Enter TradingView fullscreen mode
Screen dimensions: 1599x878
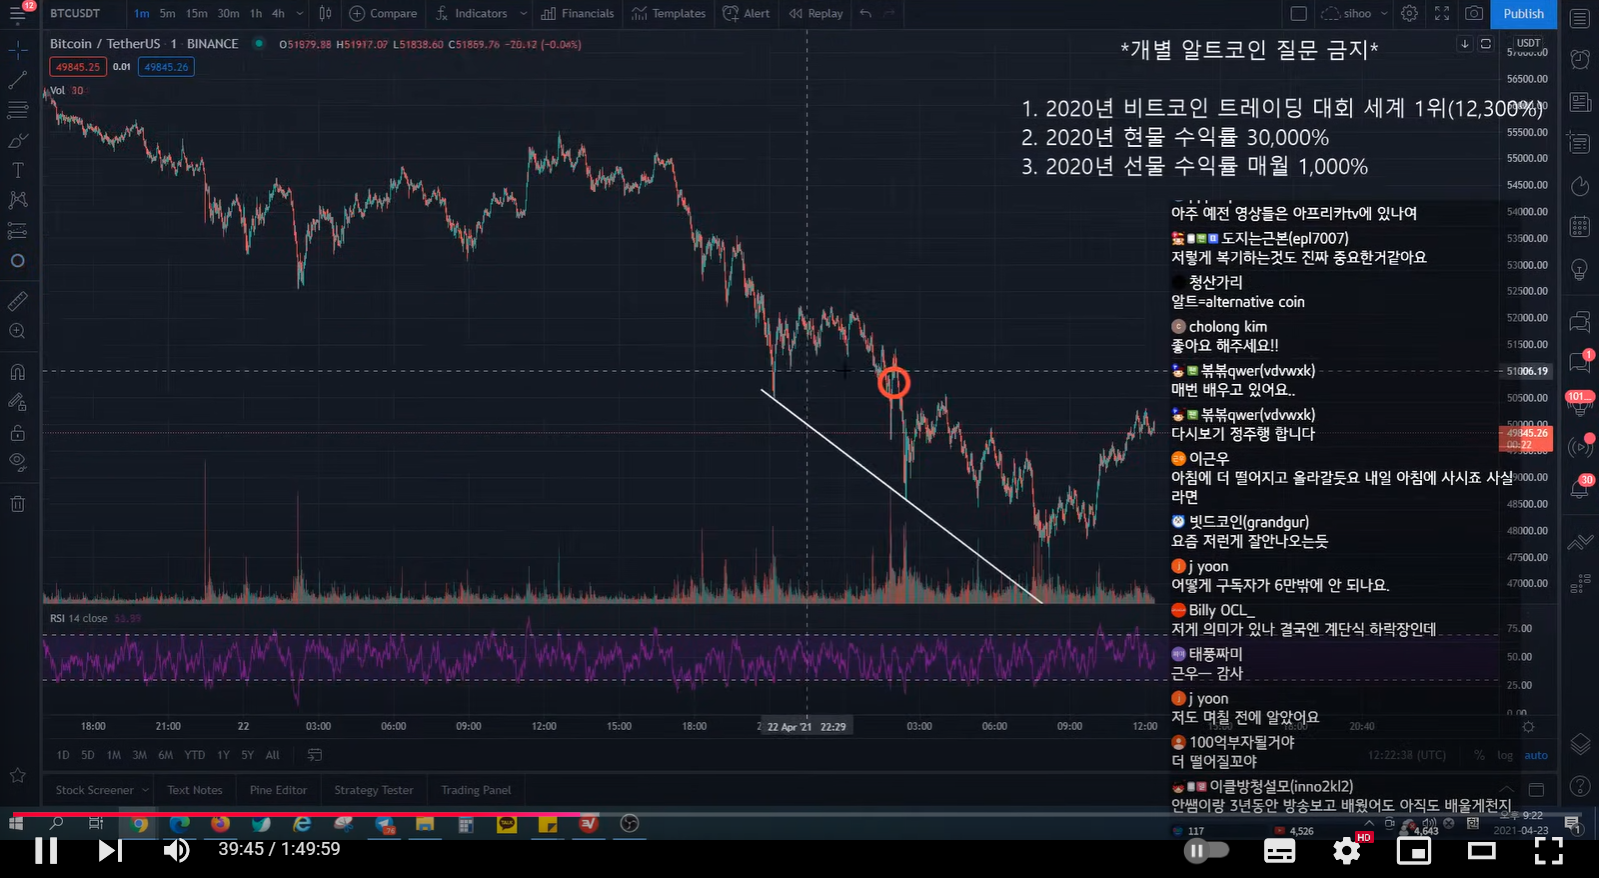(x=1441, y=14)
